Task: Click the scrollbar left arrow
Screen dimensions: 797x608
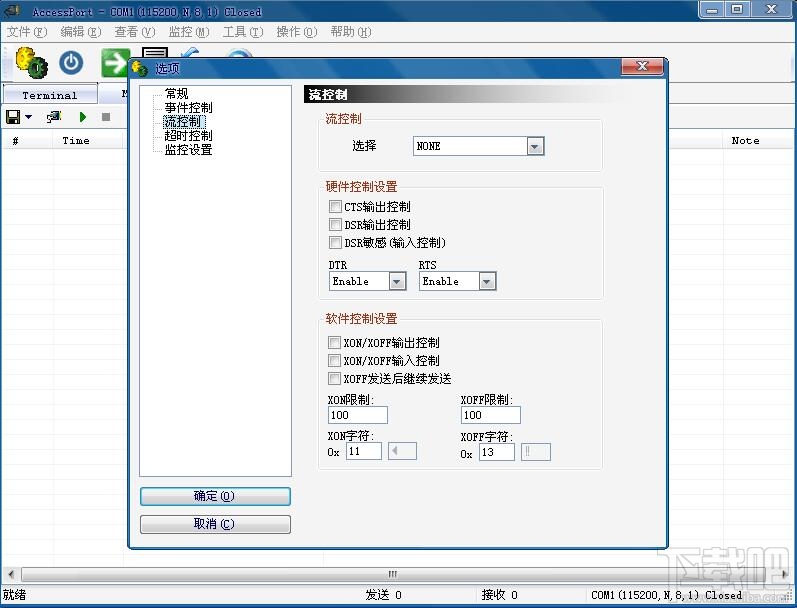Action: click(11, 574)
